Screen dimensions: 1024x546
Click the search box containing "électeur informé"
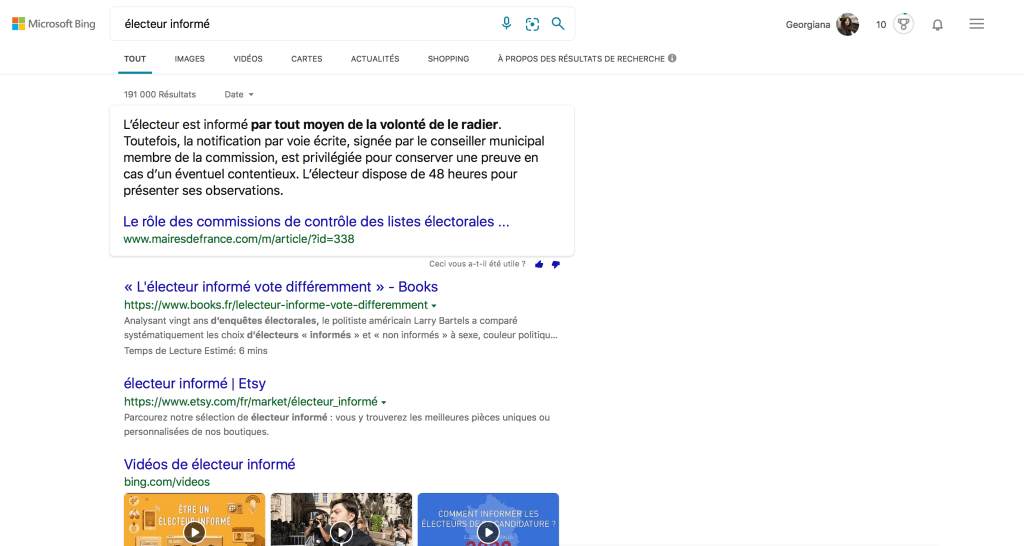click(300, 24)
